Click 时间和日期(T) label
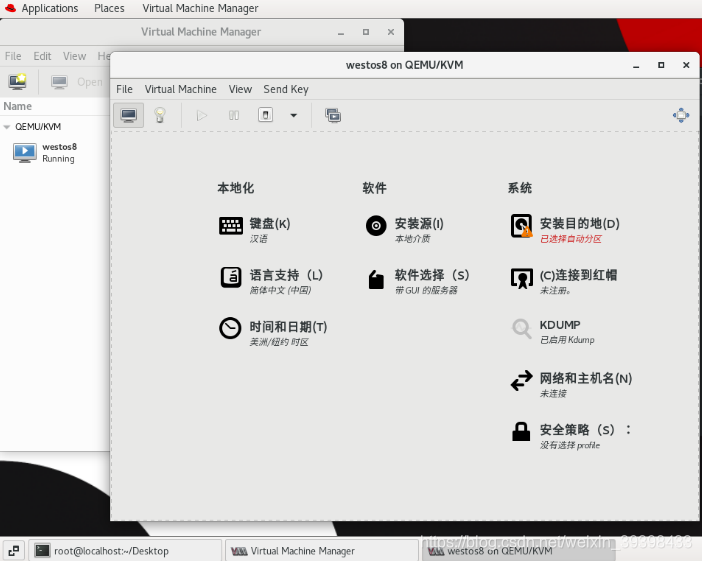The height and width of the screenshot is (561, 702). [x=288, y=327]
